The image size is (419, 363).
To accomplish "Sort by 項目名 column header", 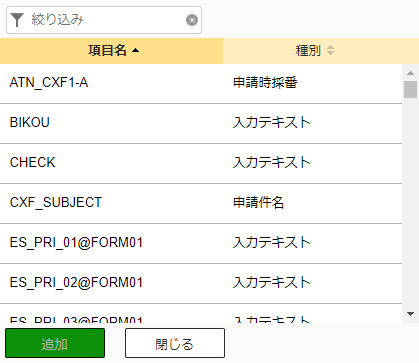I will [x=111, y=51].
